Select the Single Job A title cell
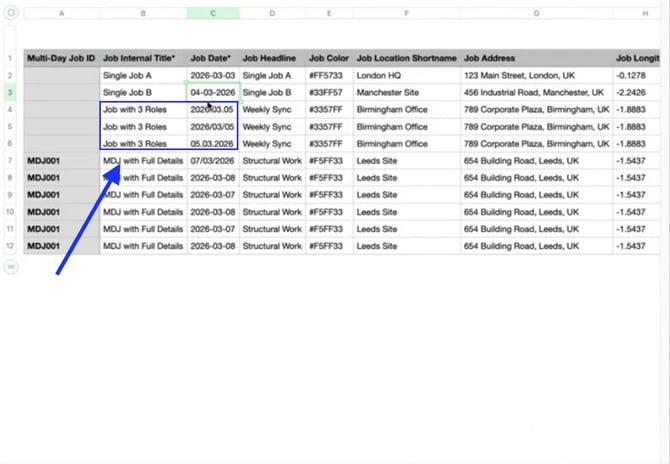Screen dimensions: 670x464 point(143,75)
